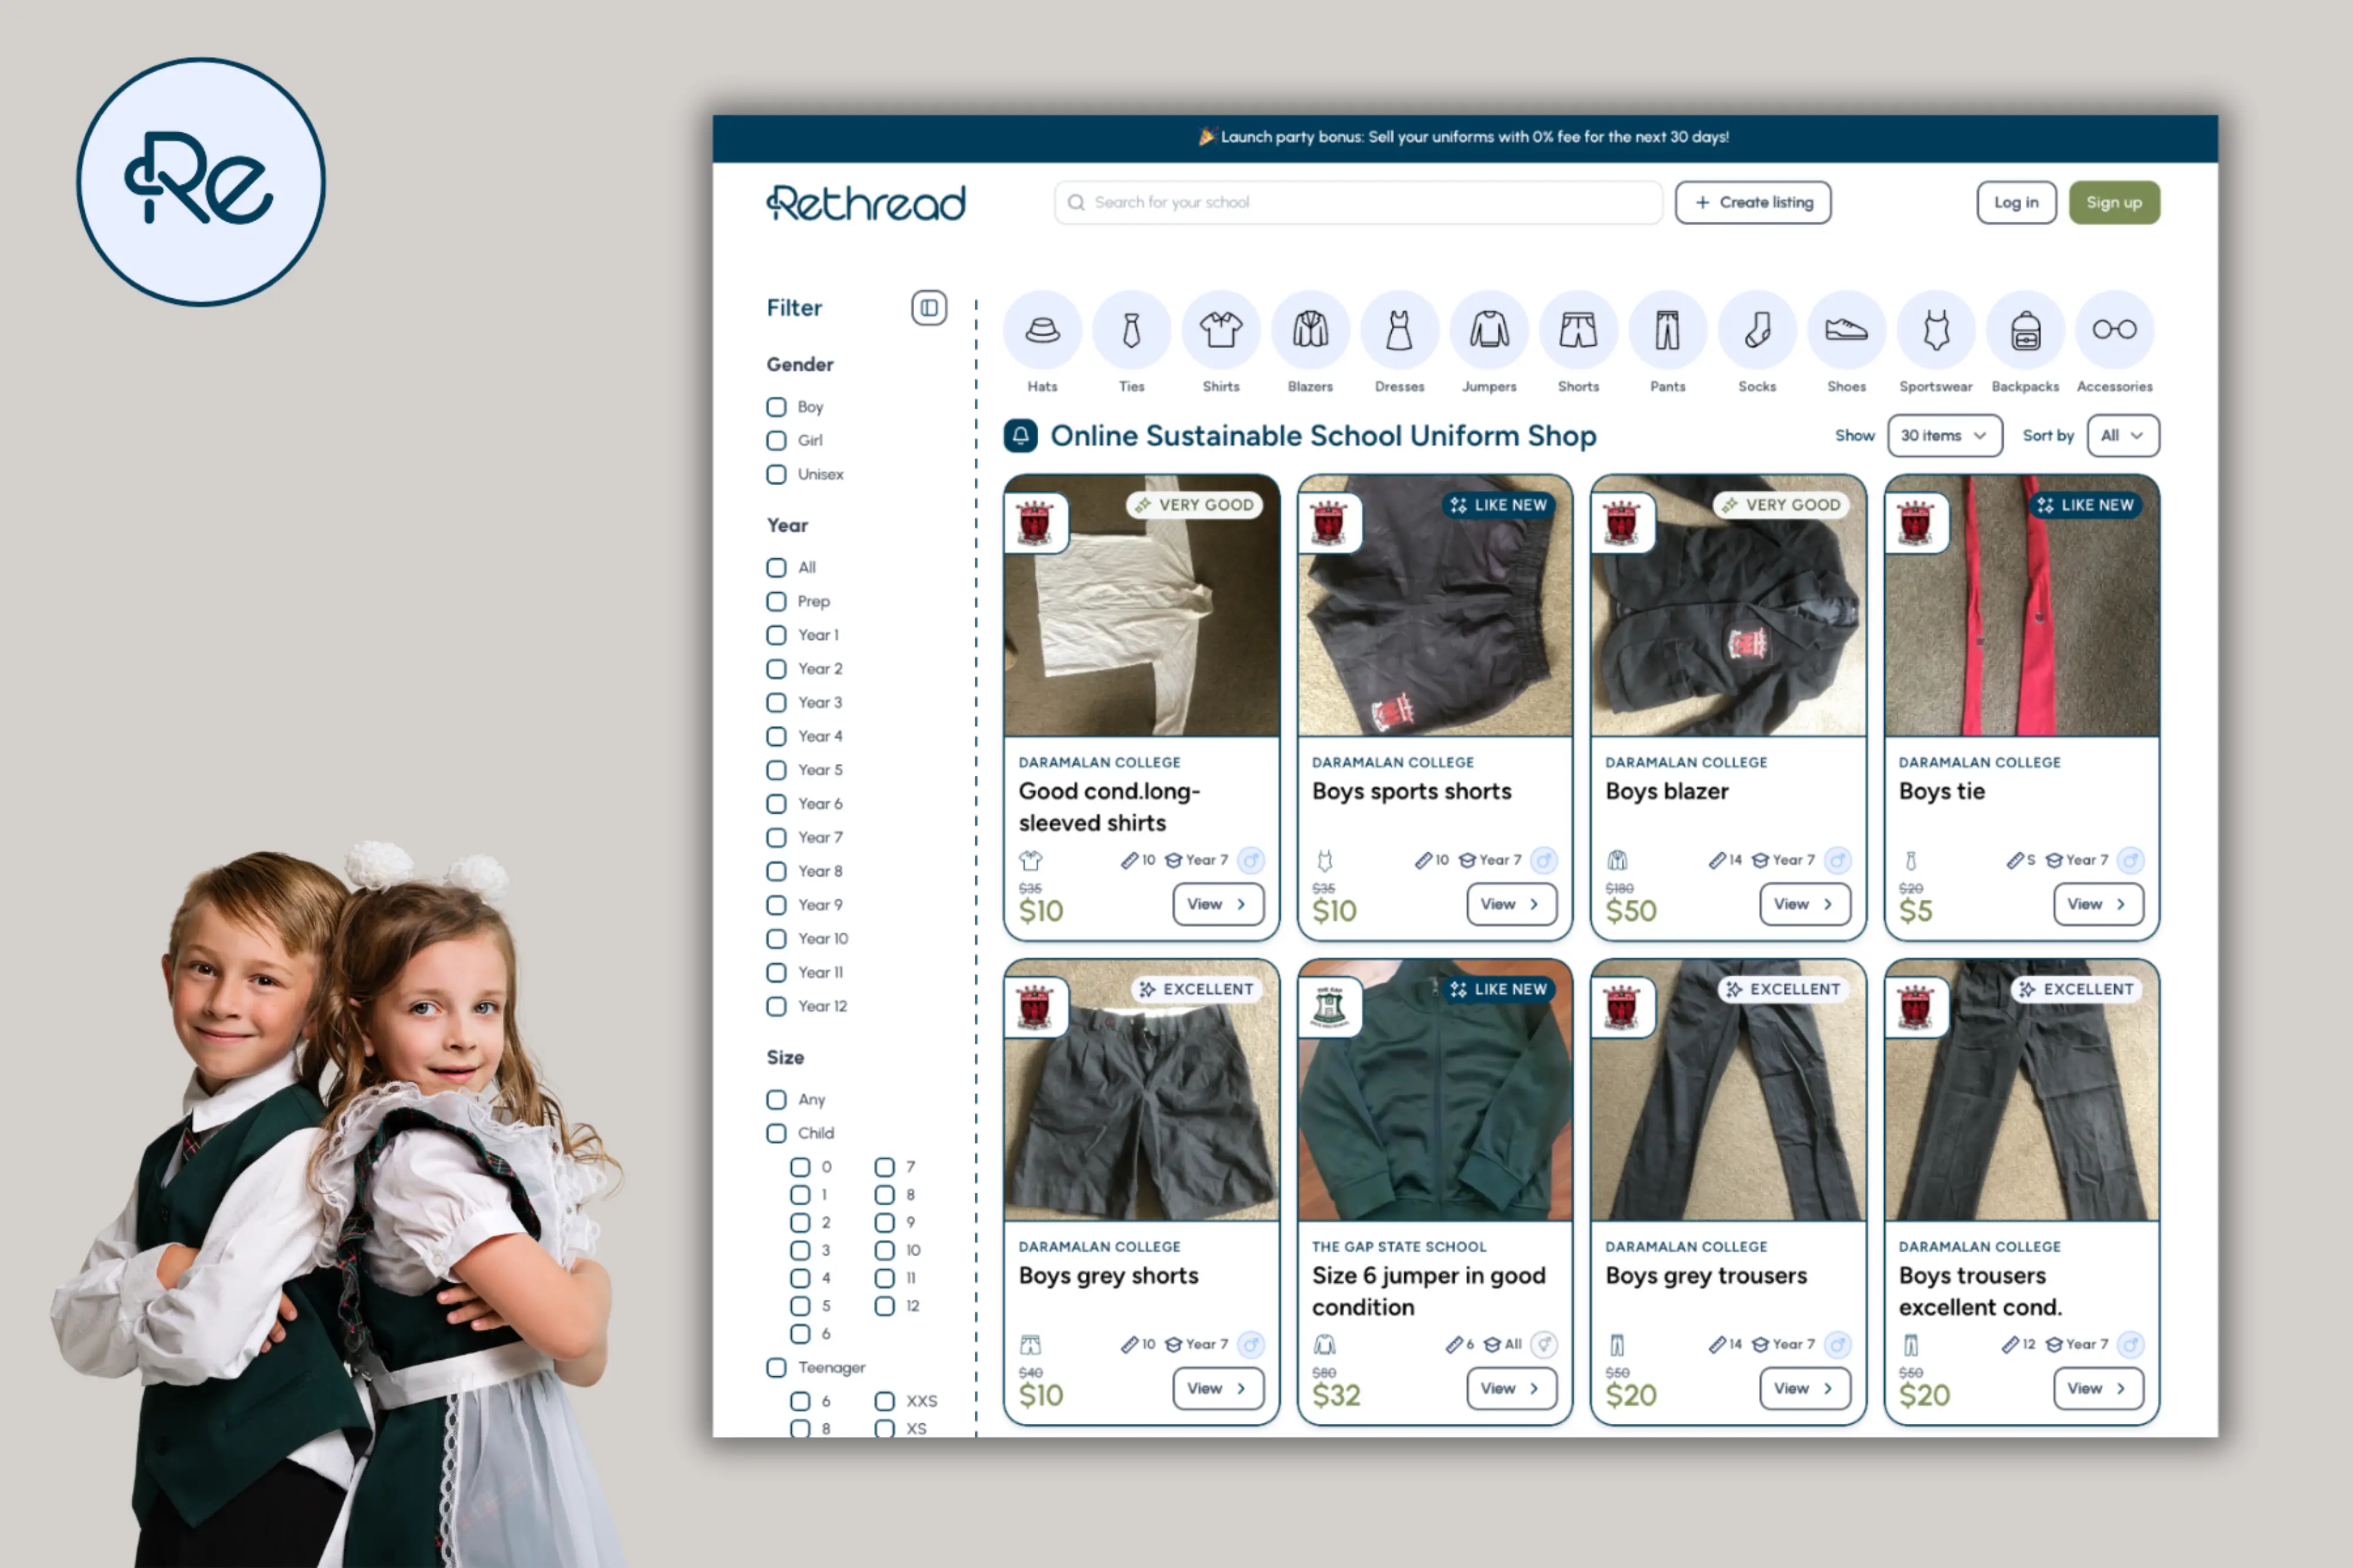
Task: Check the Boy gender filter
Action: pos(776,407)
